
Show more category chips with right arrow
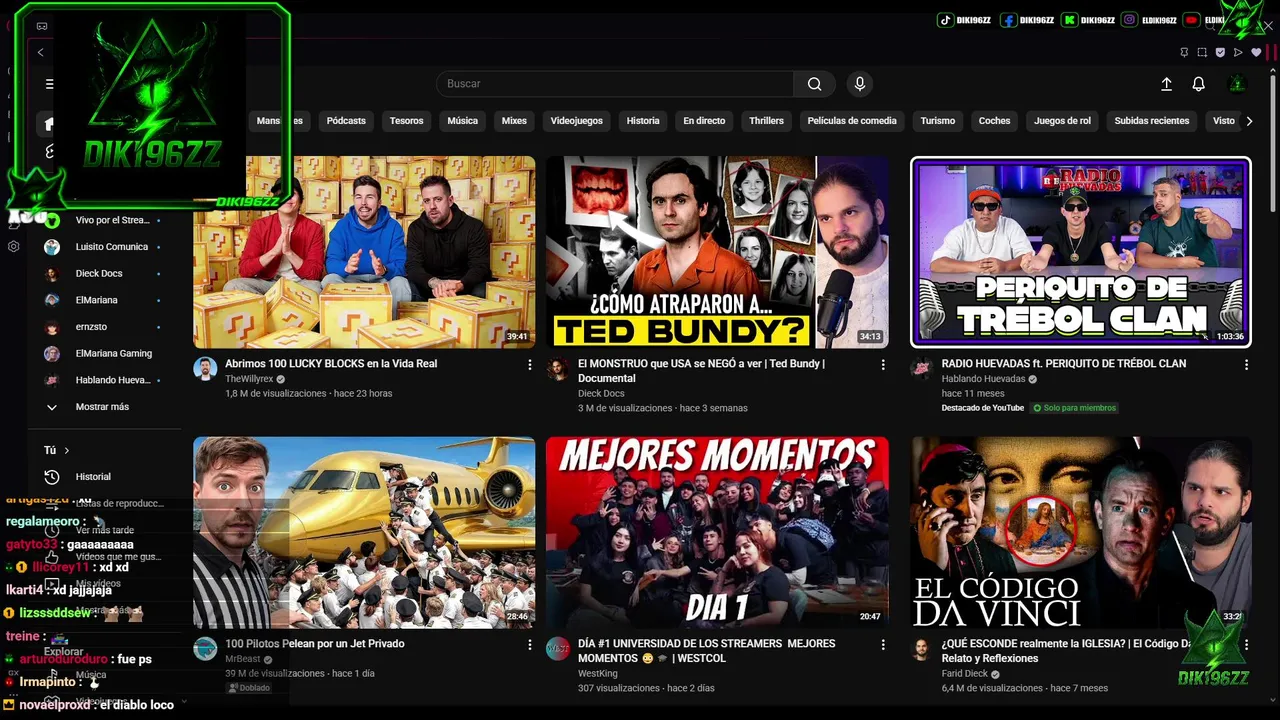coord(1249,121)
